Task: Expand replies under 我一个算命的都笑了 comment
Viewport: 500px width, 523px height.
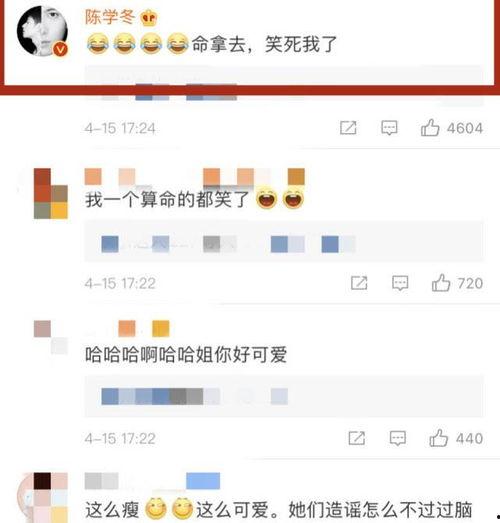Action: pyautogui.click(x=284, y=241)
